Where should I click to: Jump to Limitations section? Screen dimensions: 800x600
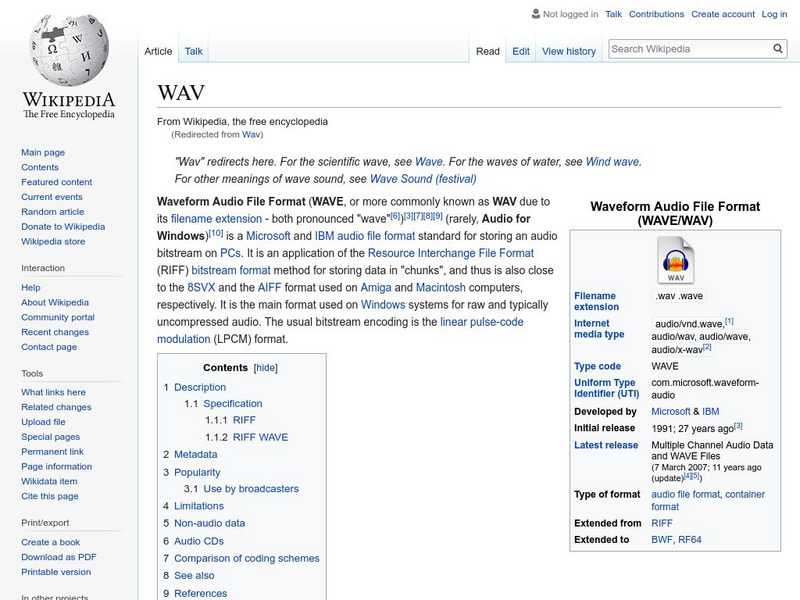coord(199,506)
